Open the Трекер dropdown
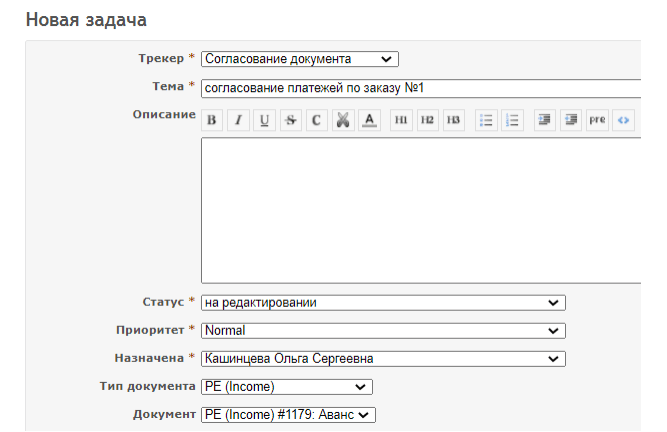Screen dimensions: 667x432 coord(299,59)
